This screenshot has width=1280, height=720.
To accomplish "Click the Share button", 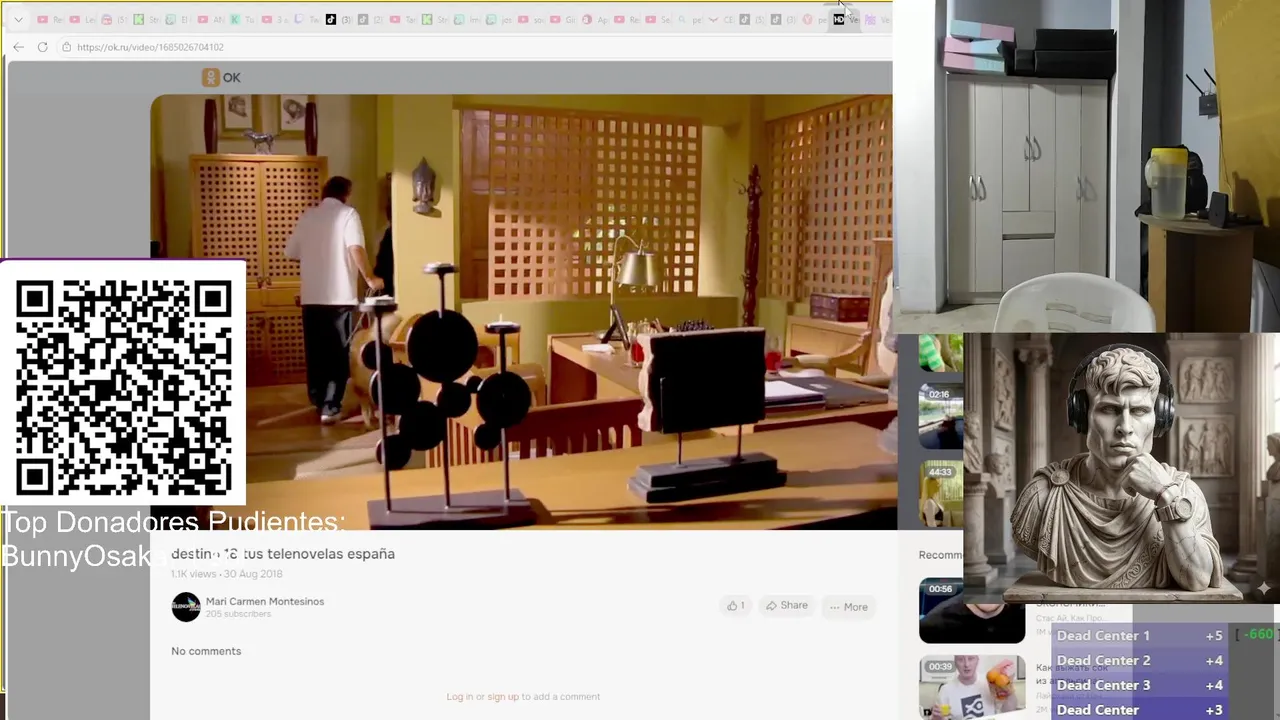I will tap(787, 606).
